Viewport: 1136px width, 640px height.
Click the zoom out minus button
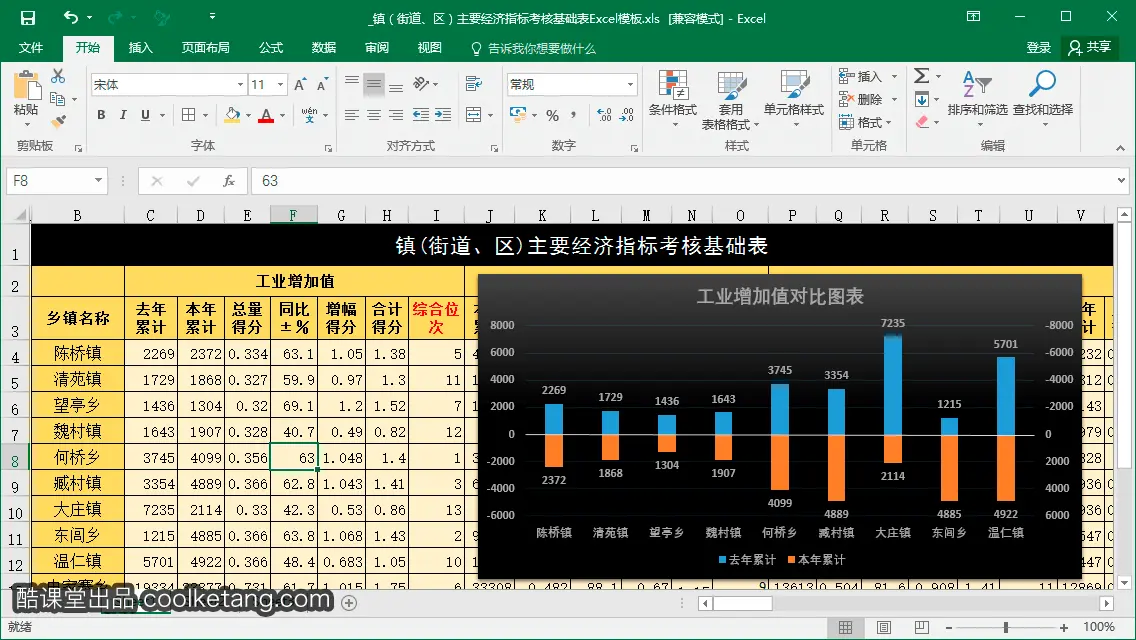949,628
